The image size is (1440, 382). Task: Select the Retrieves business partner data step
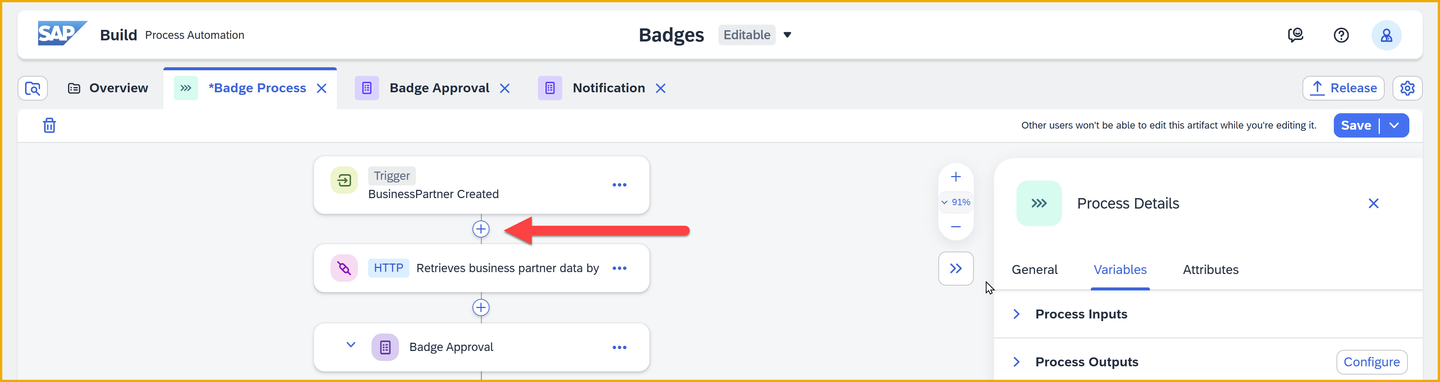pyautogui.click(x=481, y=268)
